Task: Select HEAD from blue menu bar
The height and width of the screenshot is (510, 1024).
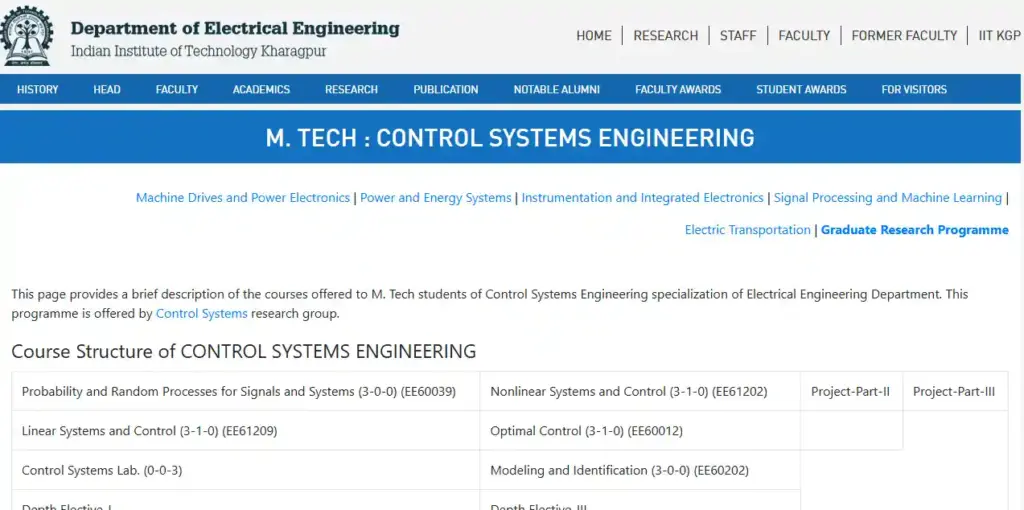Action: point(107,90)
